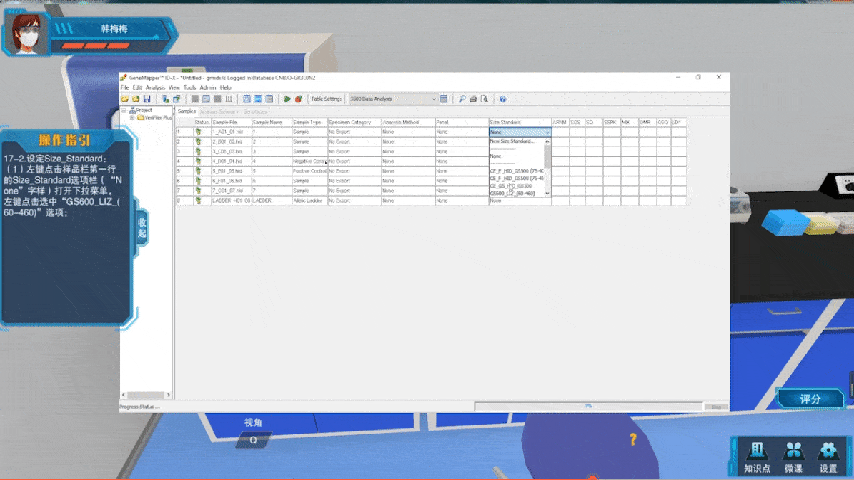This screenshot has height=480, width=854.
Task: Click the project tree horizontal scrollbar thumb
Action: point(145,395)
